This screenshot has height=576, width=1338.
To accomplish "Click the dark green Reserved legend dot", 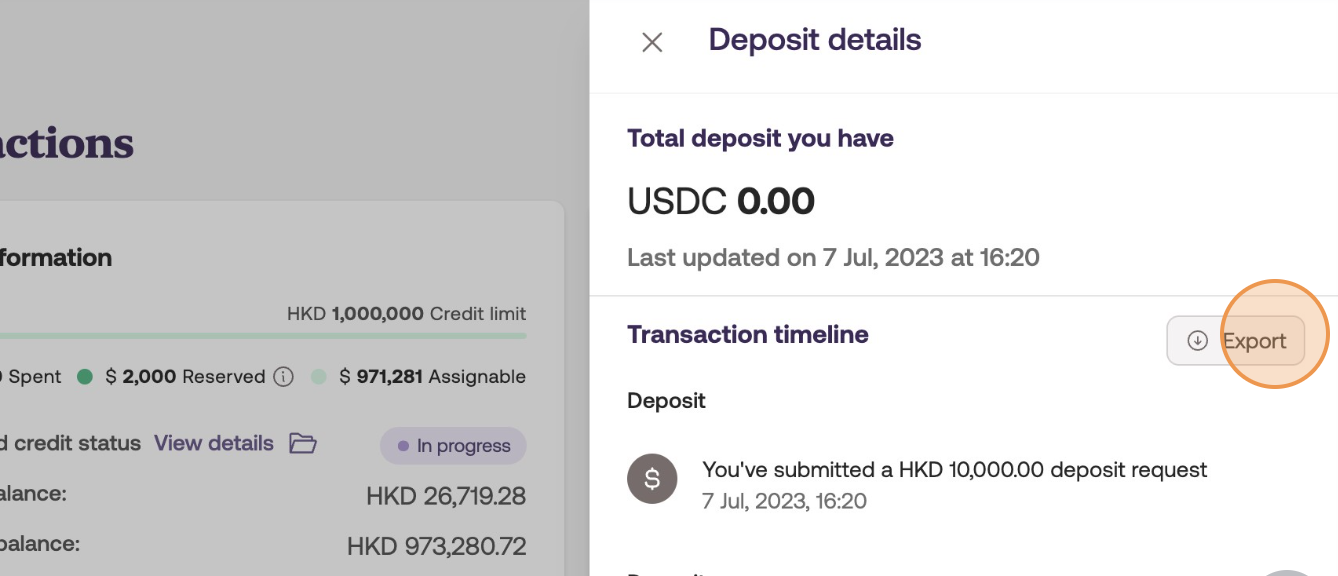I will pyautogui.click(x=85, y=377).
